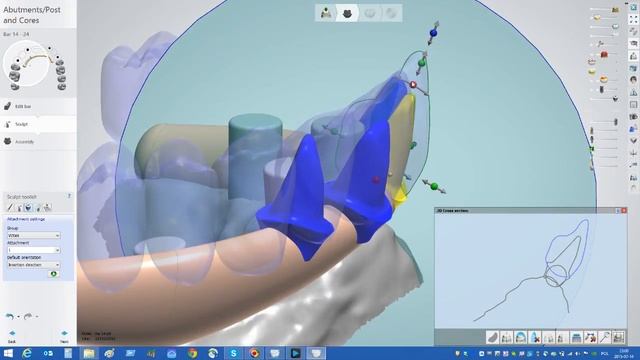
Task: Click the lower green sphere handle with arrows
Action: [434, 187]
